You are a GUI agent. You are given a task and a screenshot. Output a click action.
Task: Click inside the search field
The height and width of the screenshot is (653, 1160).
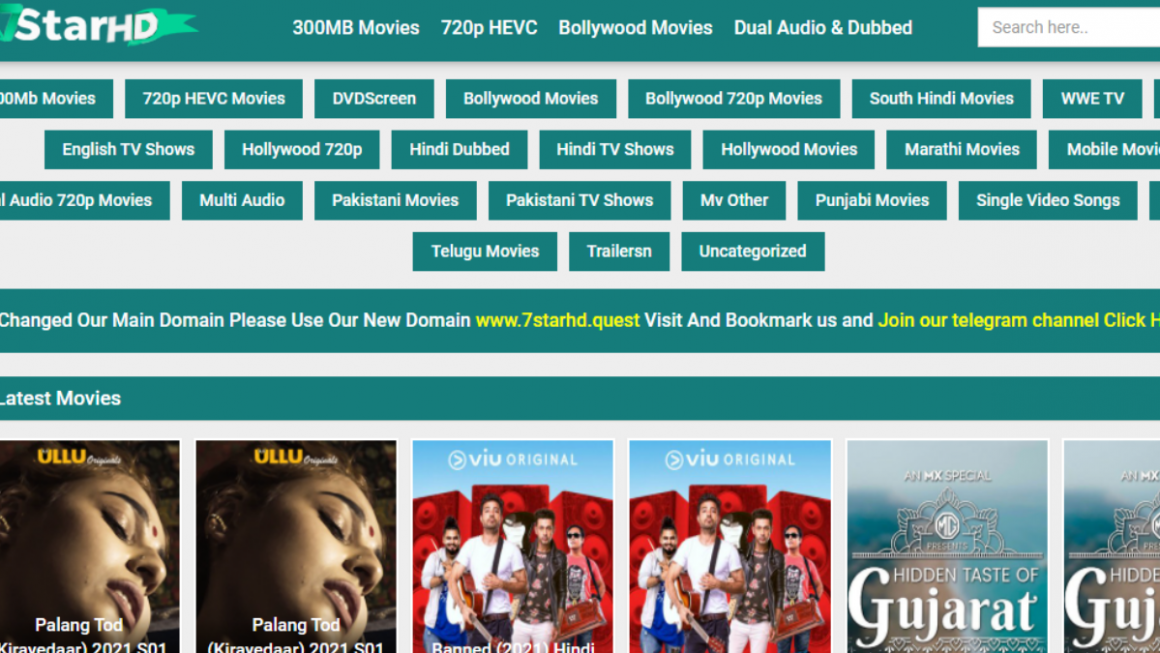click(1065, 27)
